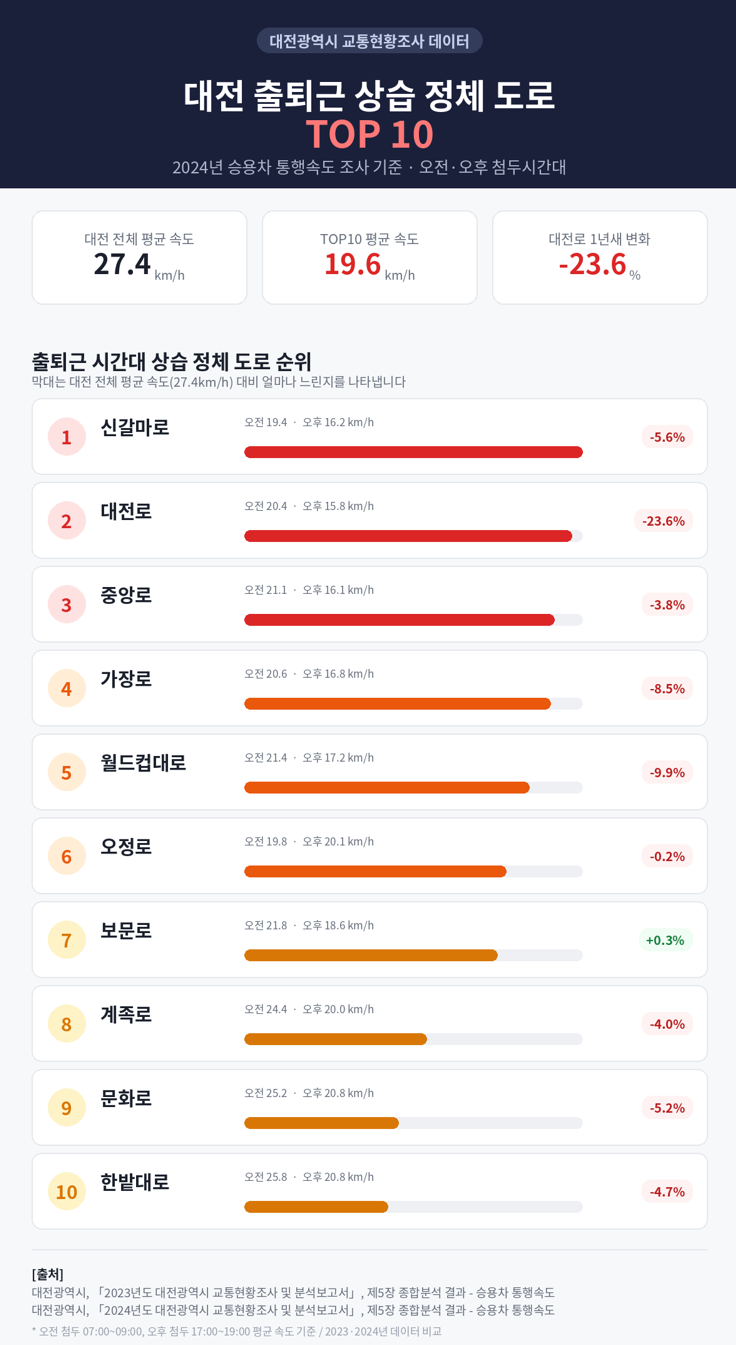Click the rank 5 badge beside 월드컵대로
Viewport: 736px width, 1345px height.
pos(67,773)
